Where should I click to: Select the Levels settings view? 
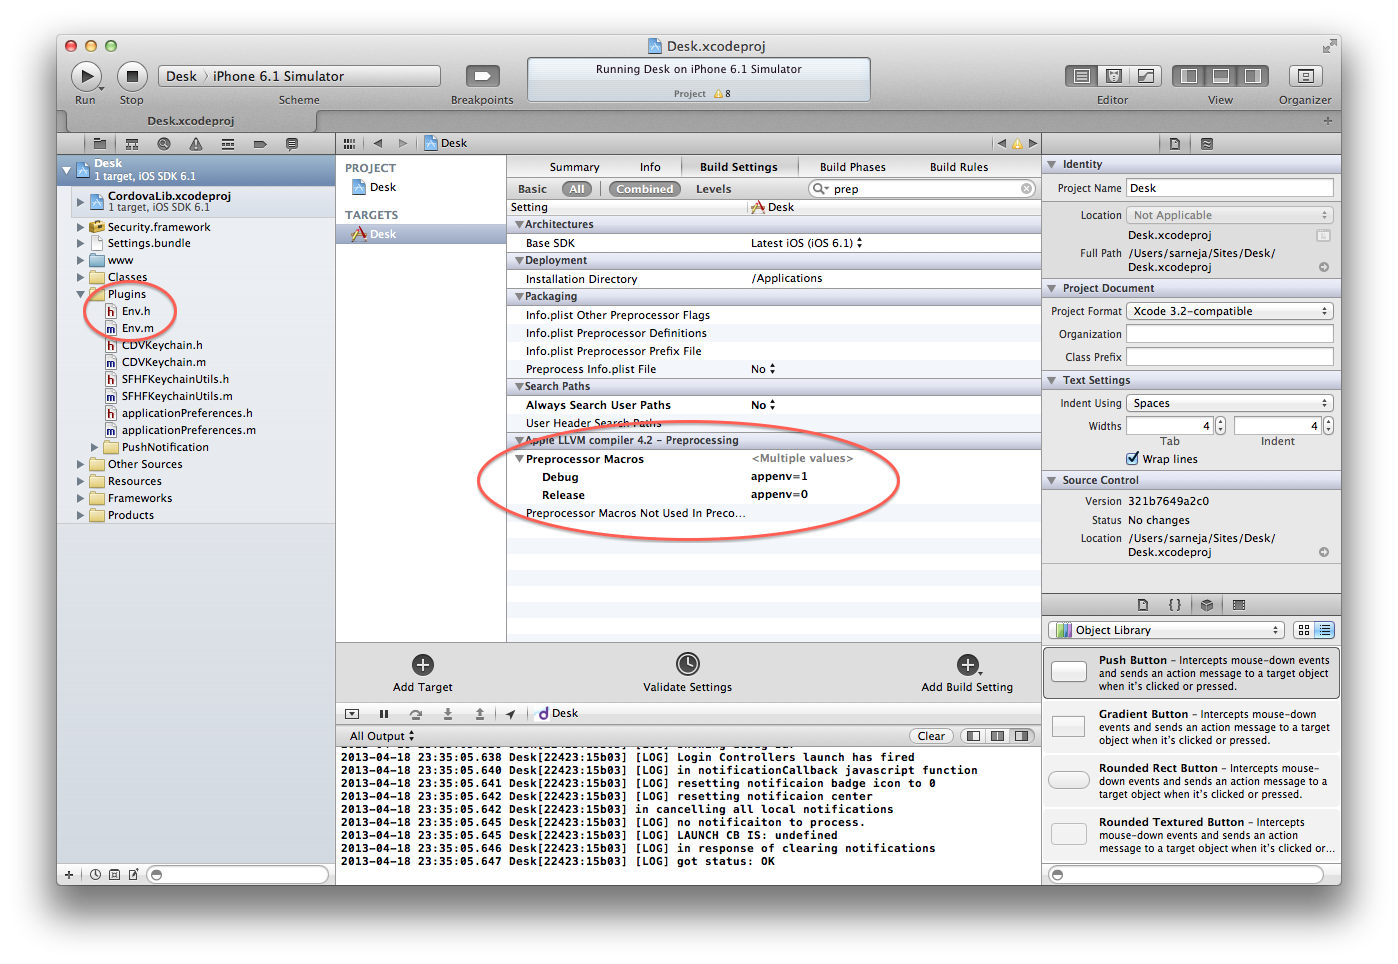(713, 189)
